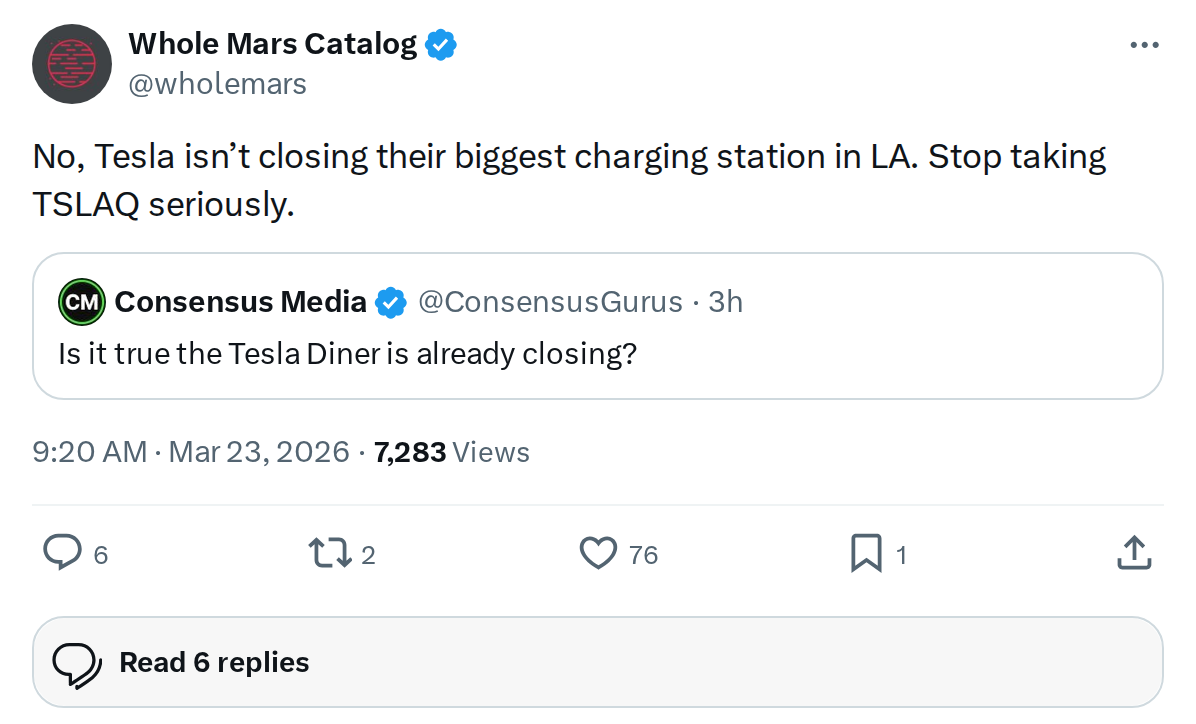Click the speech bubble icon next to Read replies
Viewport: 1196px width, 724px height.
click(78, 661)
